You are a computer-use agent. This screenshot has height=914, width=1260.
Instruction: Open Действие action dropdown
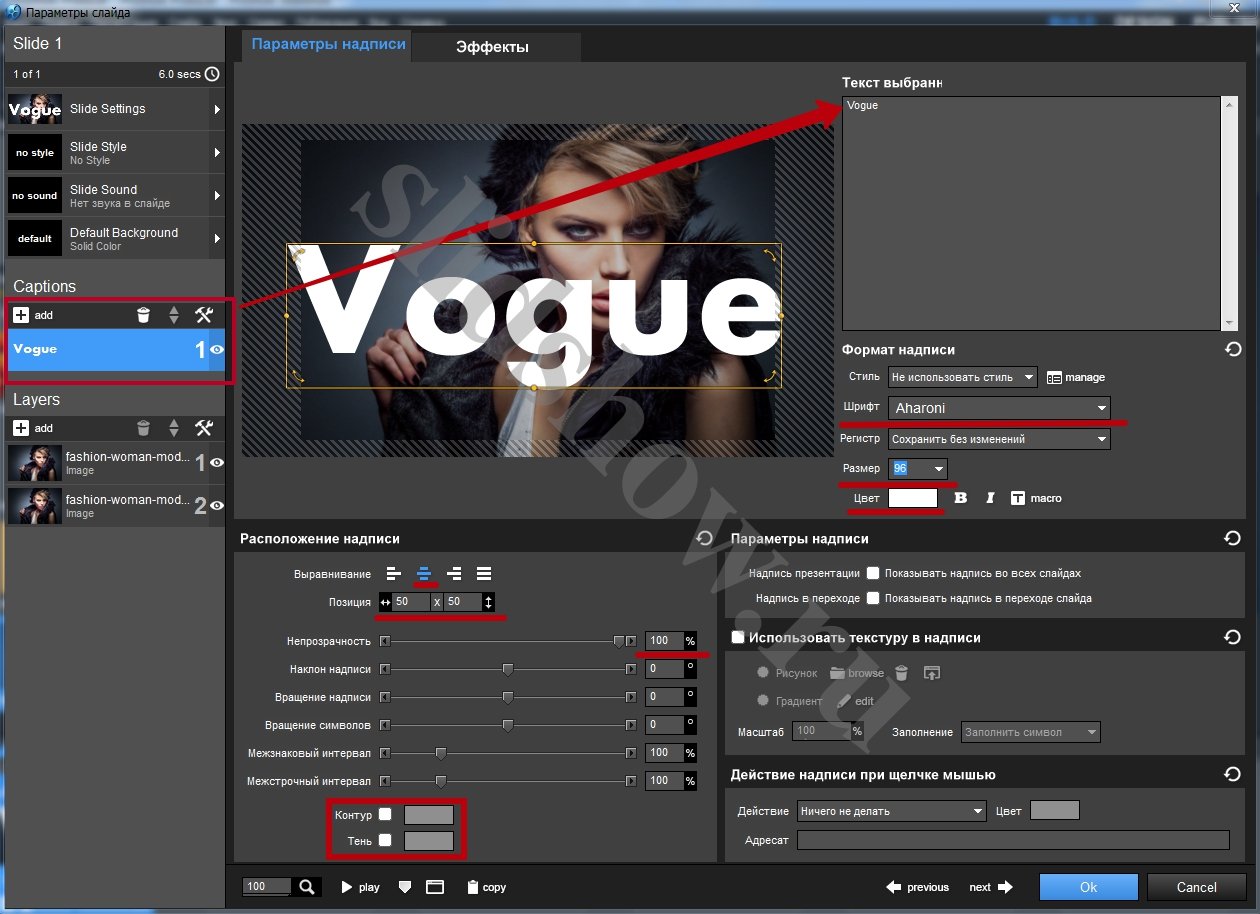pos(891,811)
